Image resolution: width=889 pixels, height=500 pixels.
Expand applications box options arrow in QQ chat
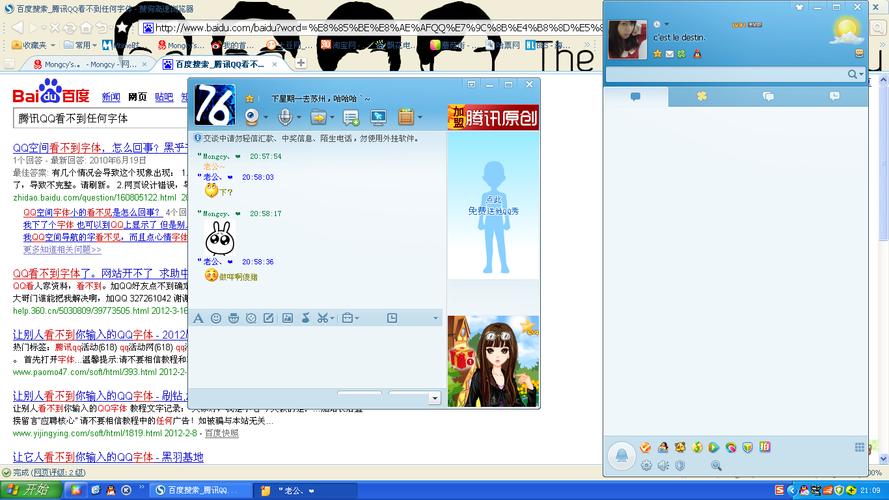coord(420,118)
